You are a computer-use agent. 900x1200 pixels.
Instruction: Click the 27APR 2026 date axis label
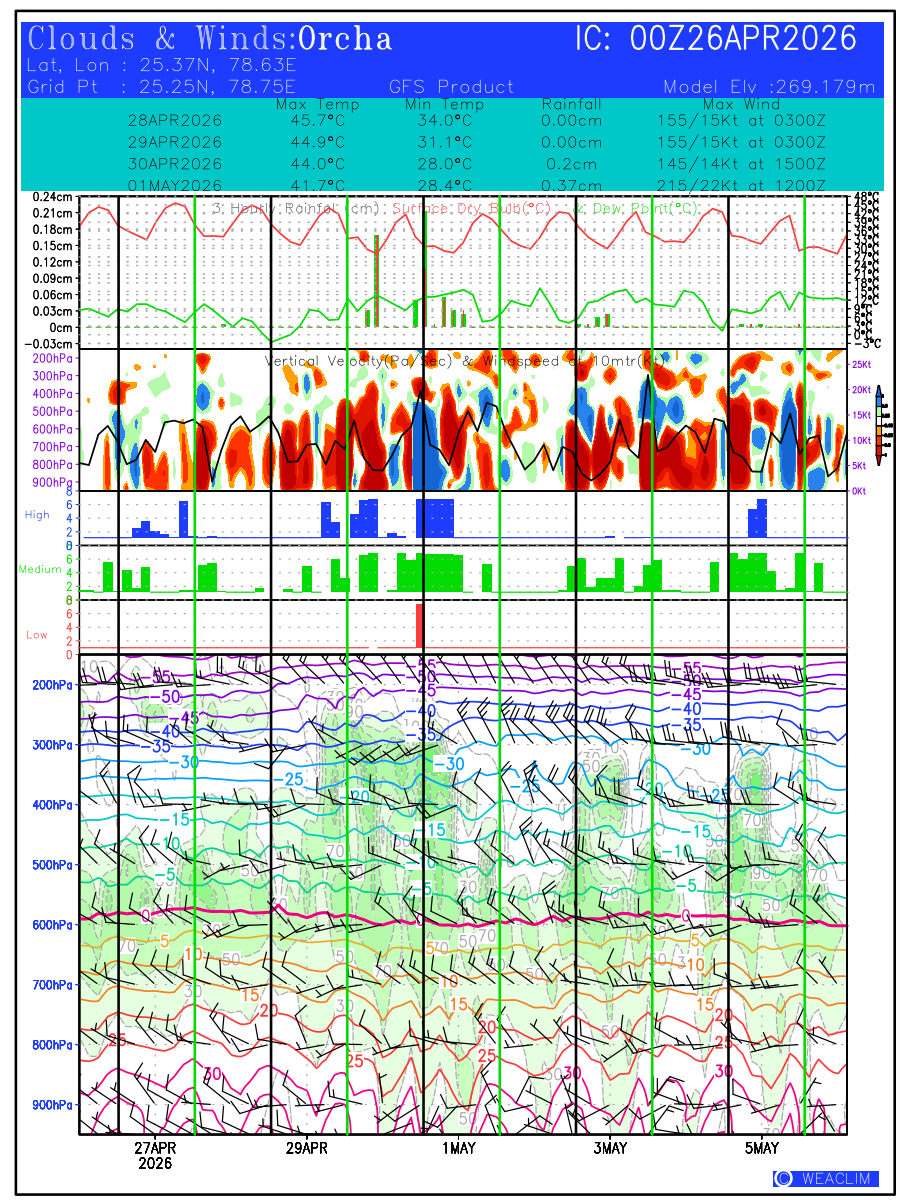tap(155, 1155)
